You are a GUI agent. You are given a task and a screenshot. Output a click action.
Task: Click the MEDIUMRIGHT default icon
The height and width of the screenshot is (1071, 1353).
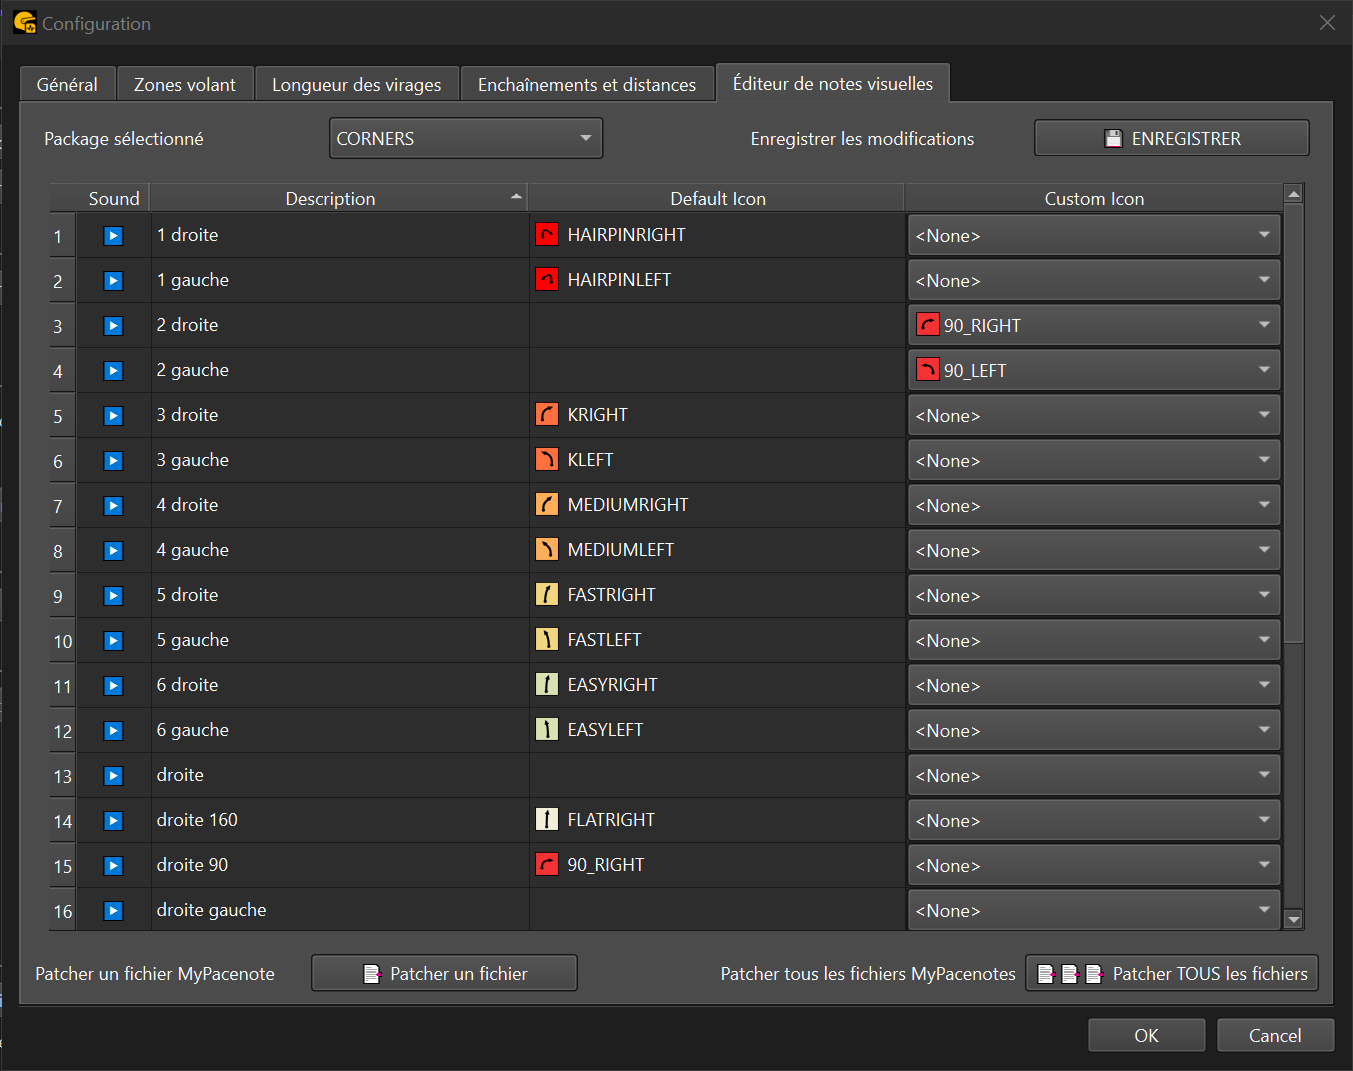tap(547, 505)
